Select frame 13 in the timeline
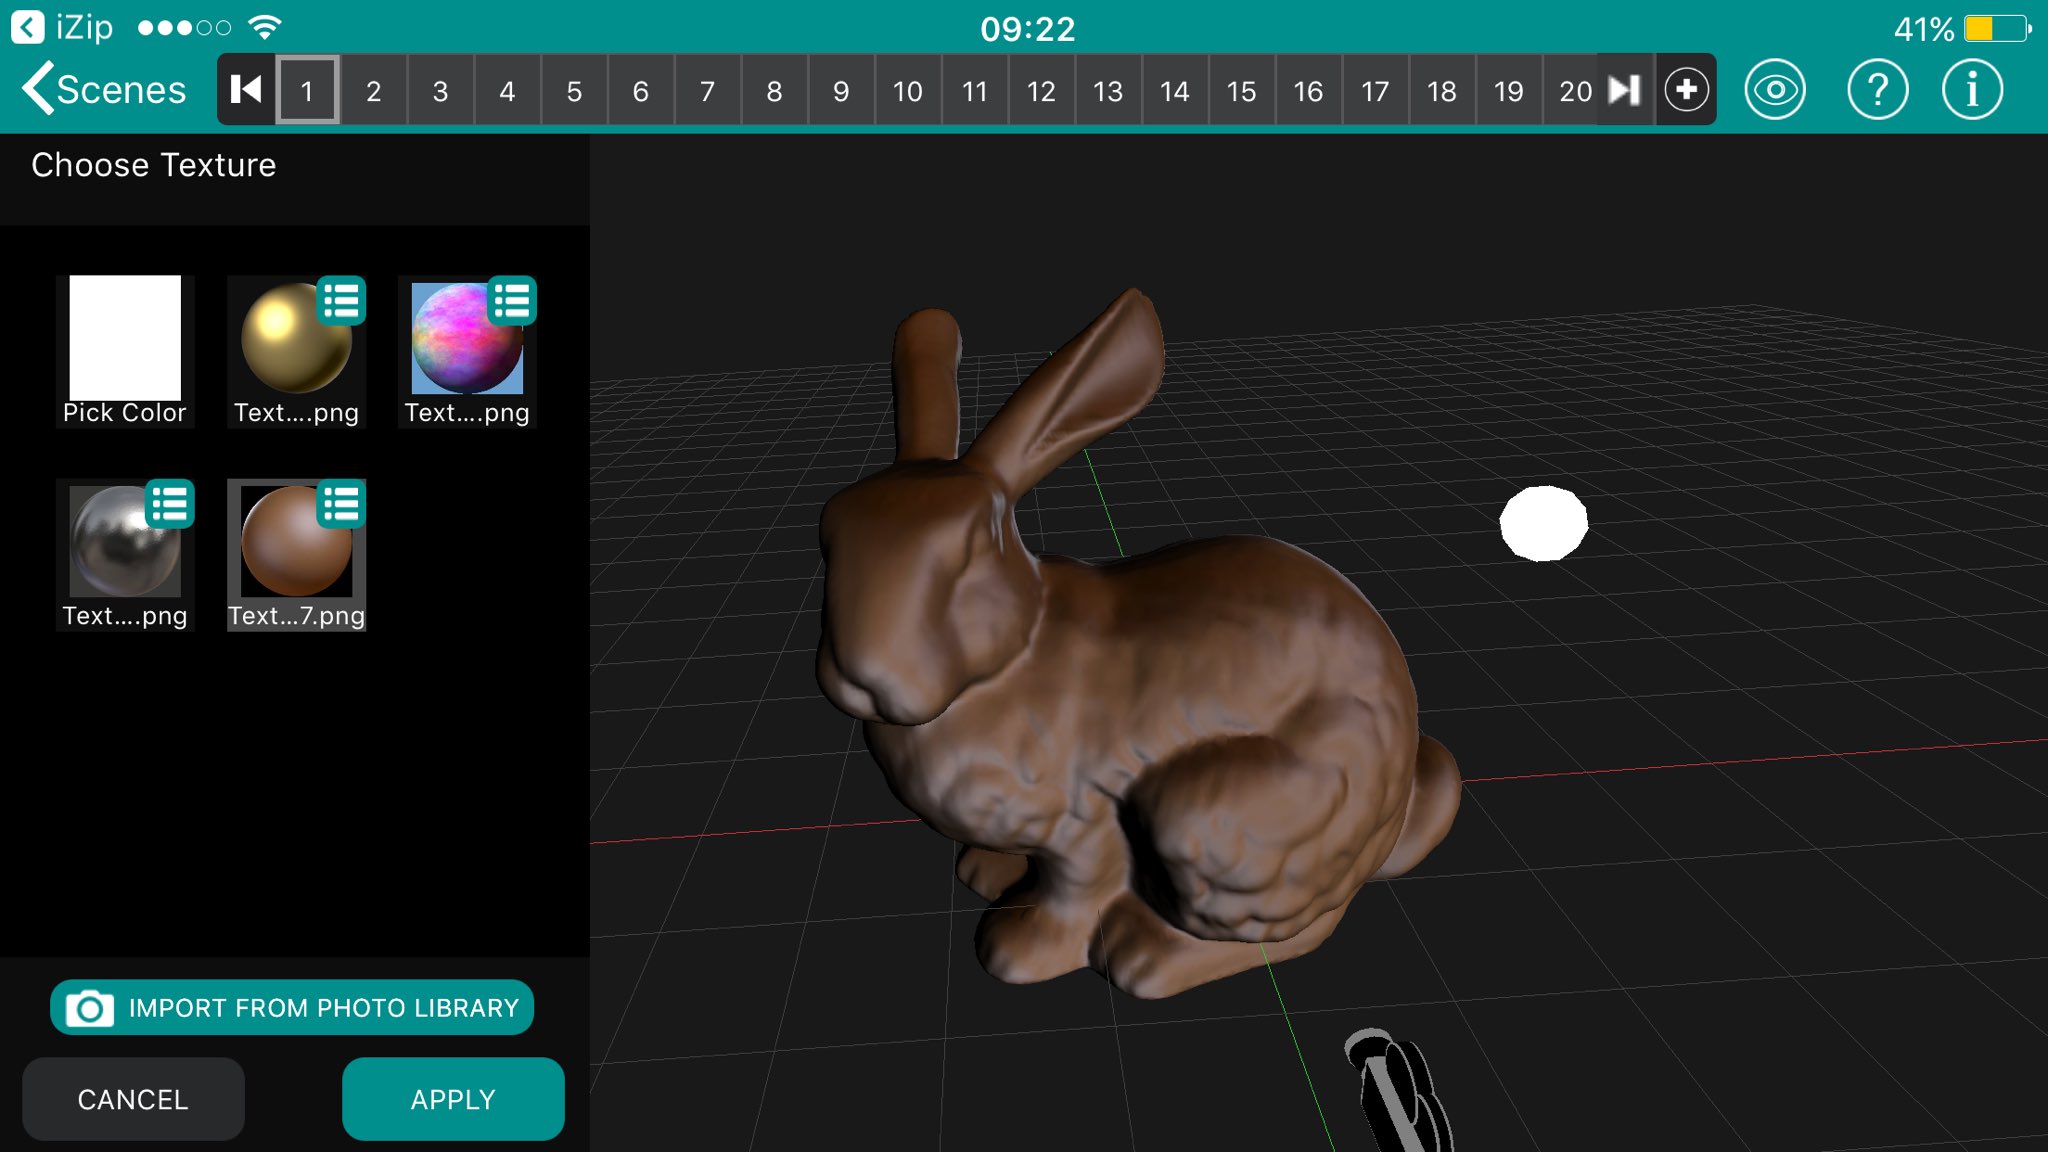 tap(1108, 90)
